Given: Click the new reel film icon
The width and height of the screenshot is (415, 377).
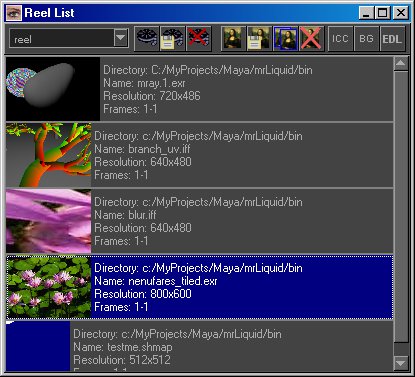Looking at the screenshot, I should pyautogui.click(x=147, y=39).
